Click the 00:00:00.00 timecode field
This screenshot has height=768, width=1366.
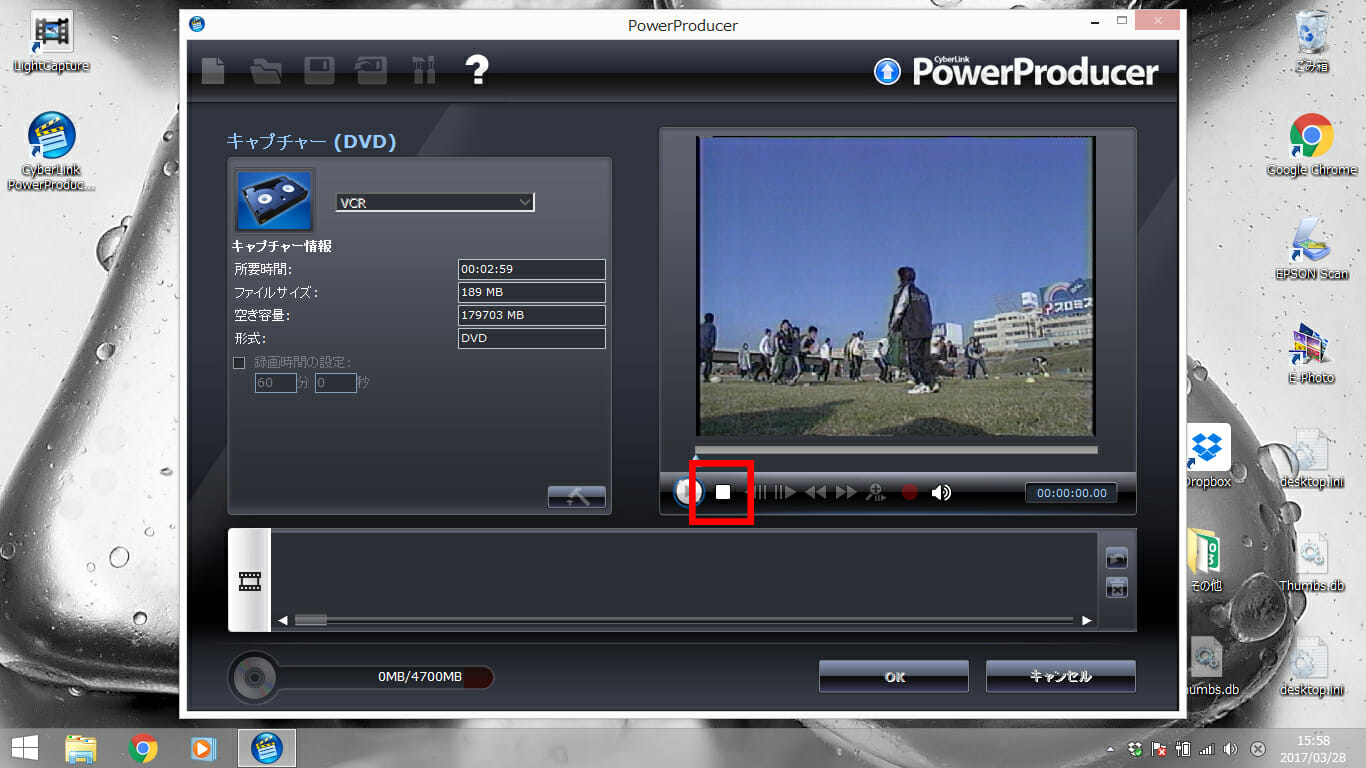(1071, 493)
